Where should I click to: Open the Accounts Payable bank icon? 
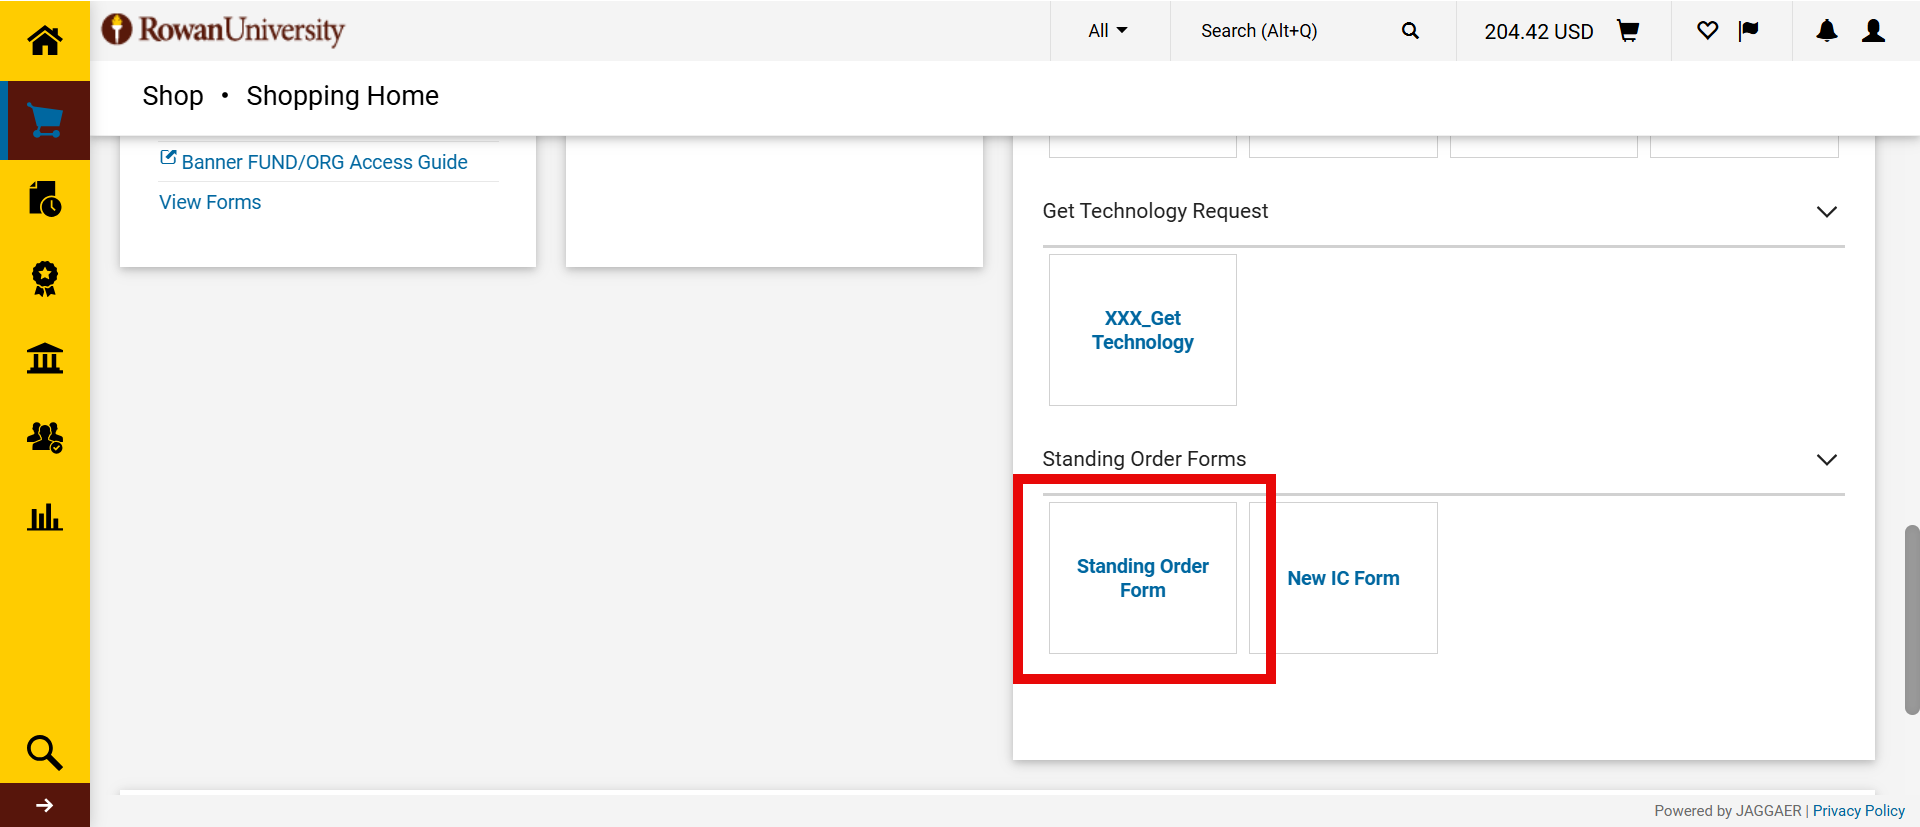44,358
